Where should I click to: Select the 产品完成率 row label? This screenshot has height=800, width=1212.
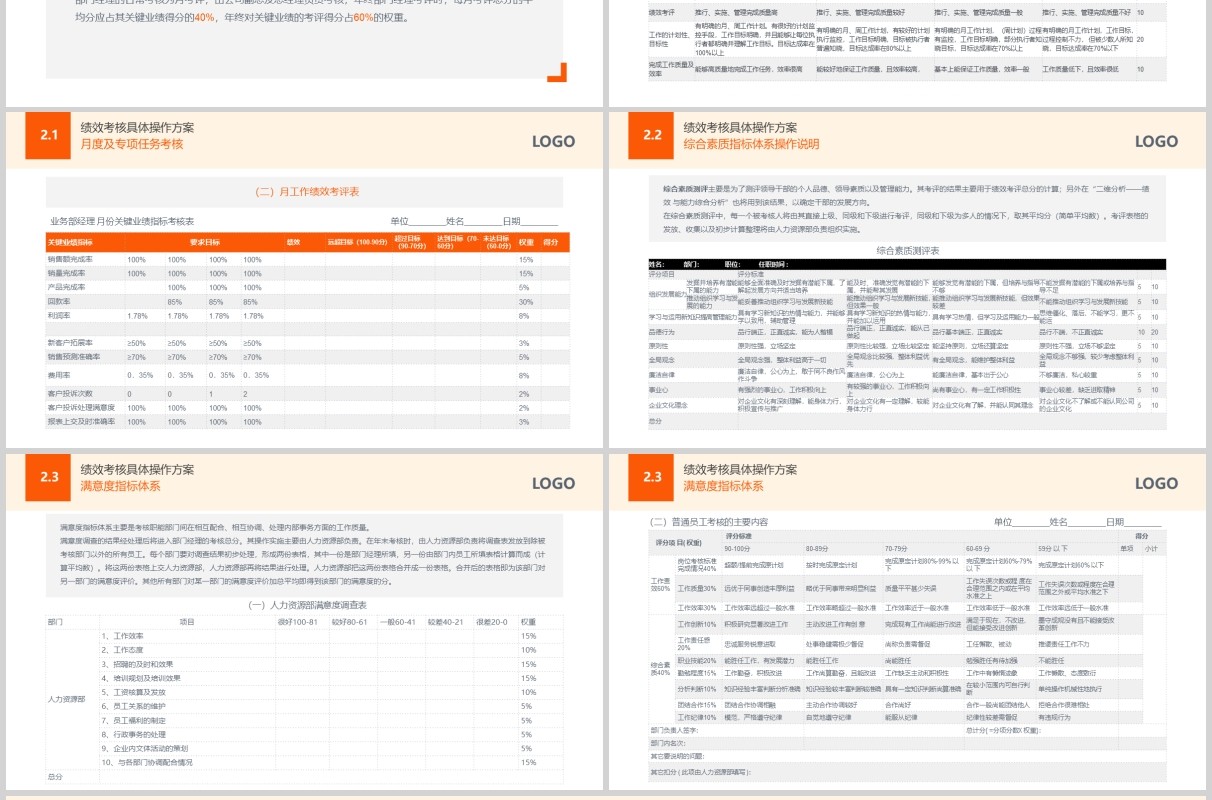(x=67, y=287)
